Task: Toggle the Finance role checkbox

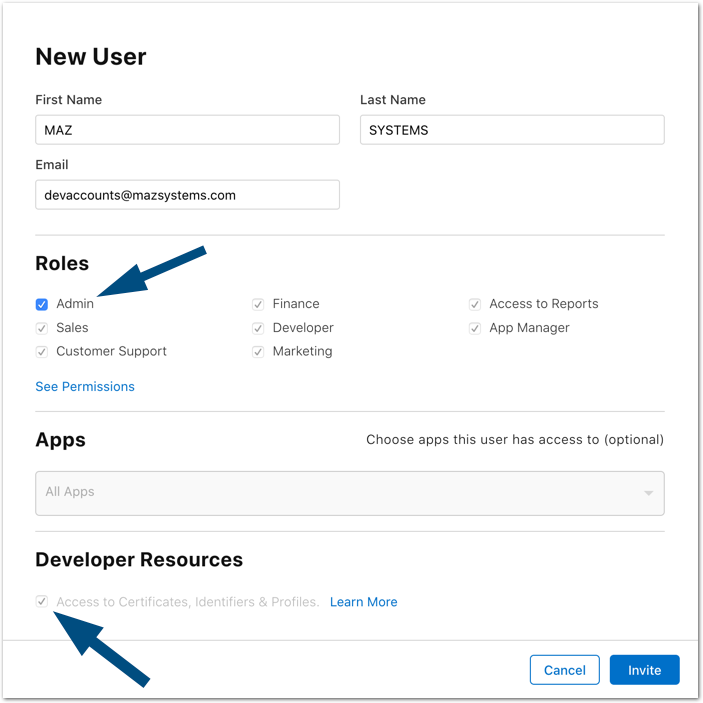Action: click(258, 304)
